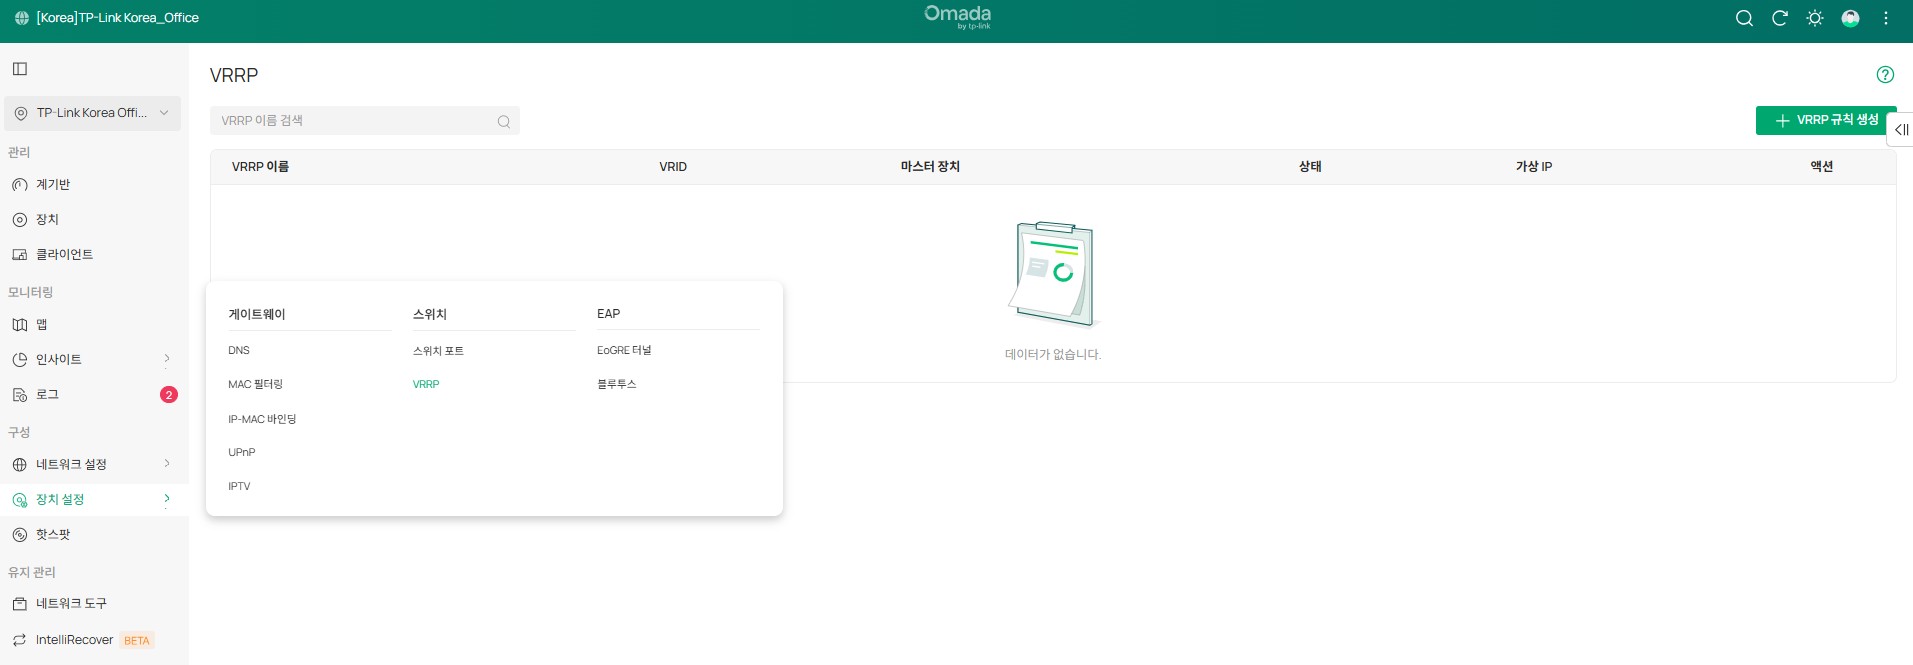Viewport: 1913px width, 665px height.
Task: Select VRRP in the switch submenu
Action: [426, 384]
